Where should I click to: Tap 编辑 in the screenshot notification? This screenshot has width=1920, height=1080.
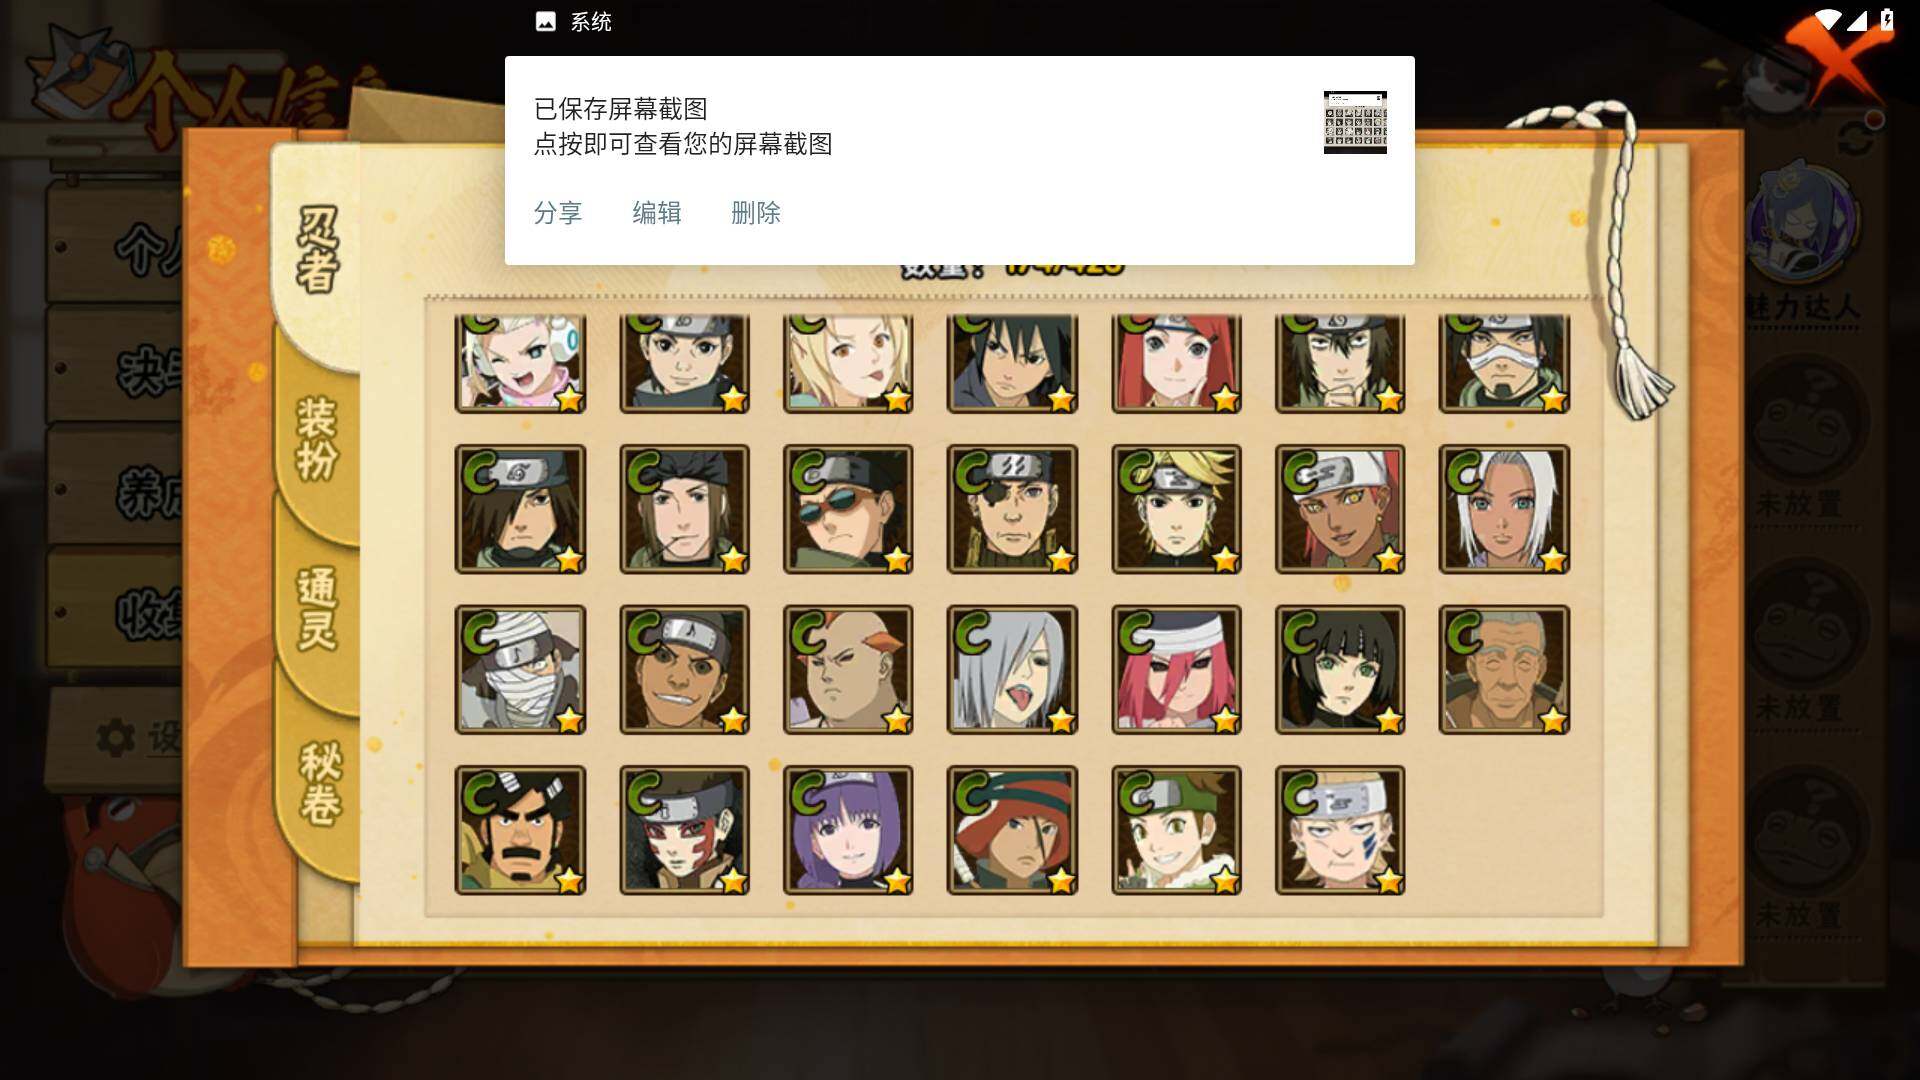tap(657, 213)
